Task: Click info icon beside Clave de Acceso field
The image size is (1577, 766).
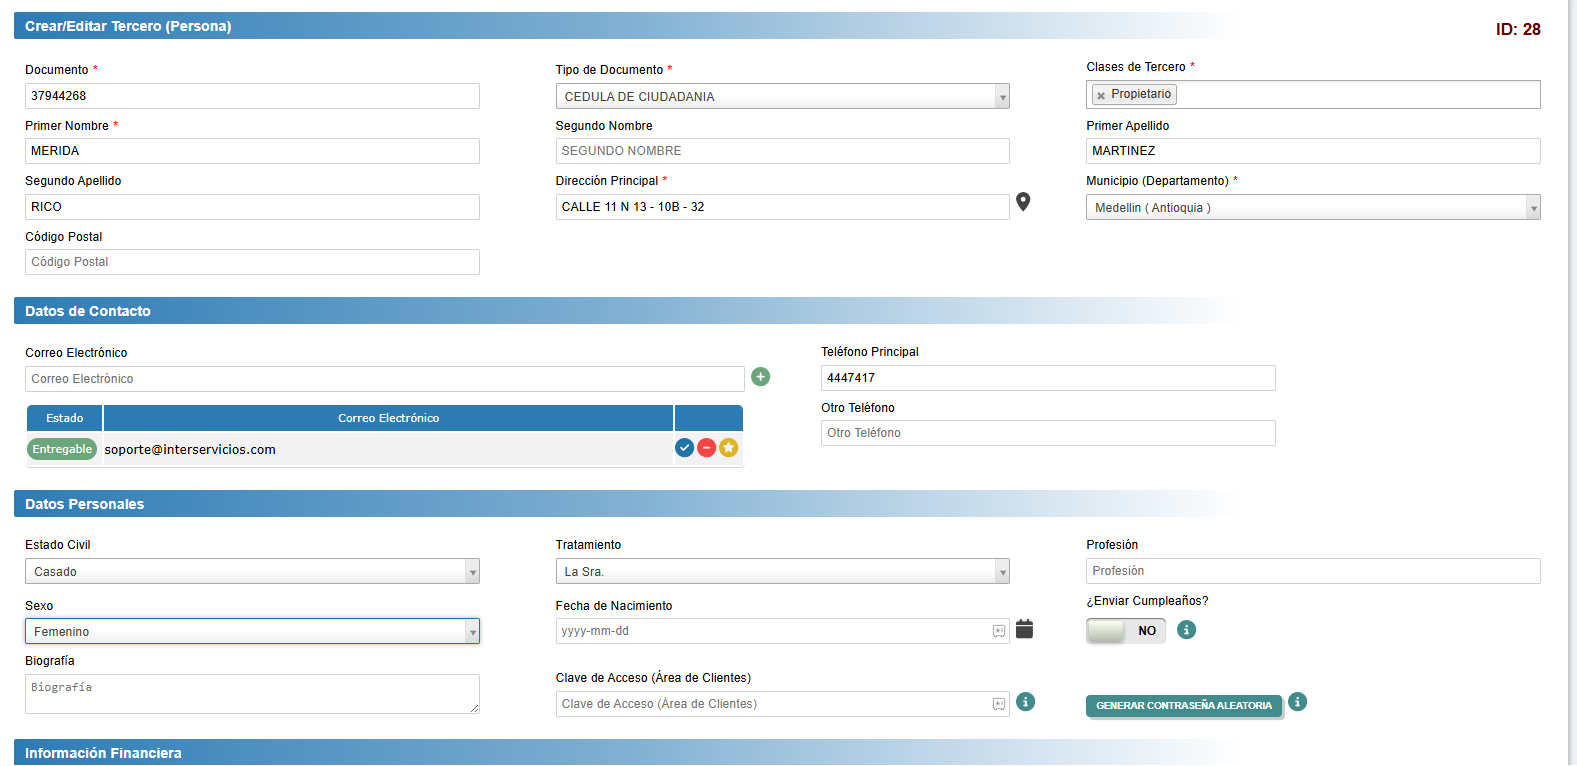Action: pyautogui.click(x=1025, y=702)
